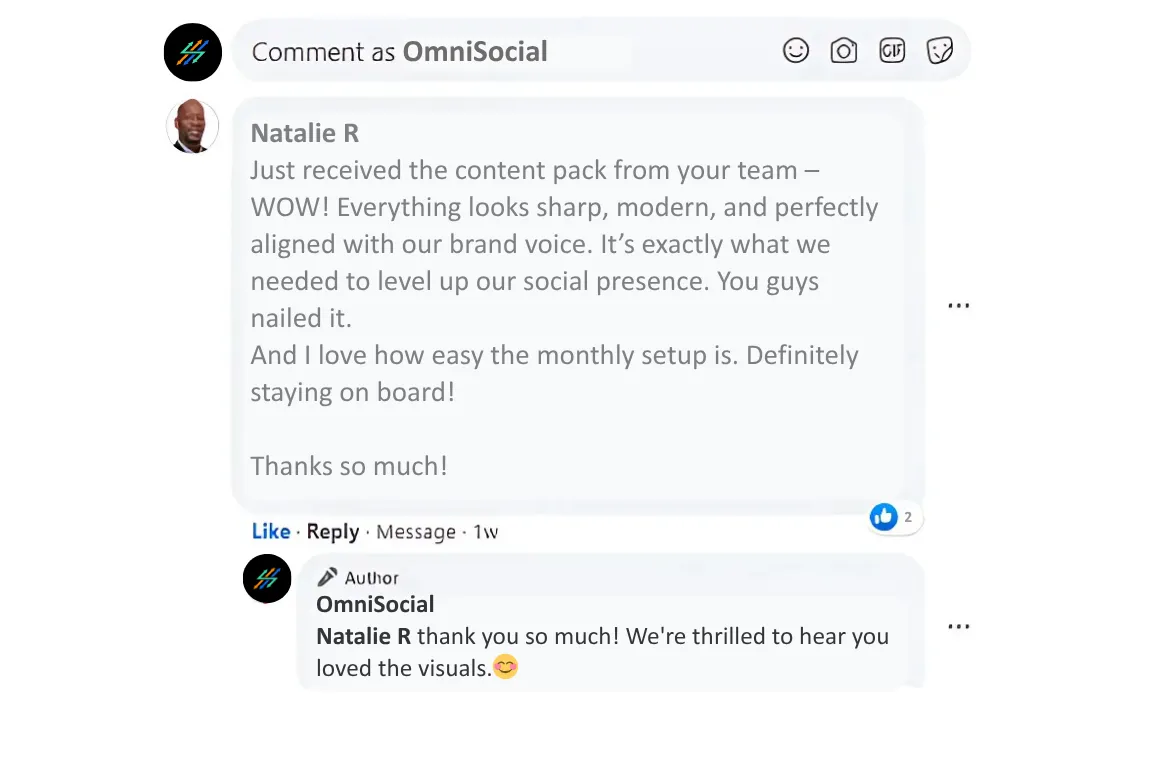Click the 'Natalie R' mention in the reply
The height and width of the screenshot is (762, 1155).
(363, 636)
